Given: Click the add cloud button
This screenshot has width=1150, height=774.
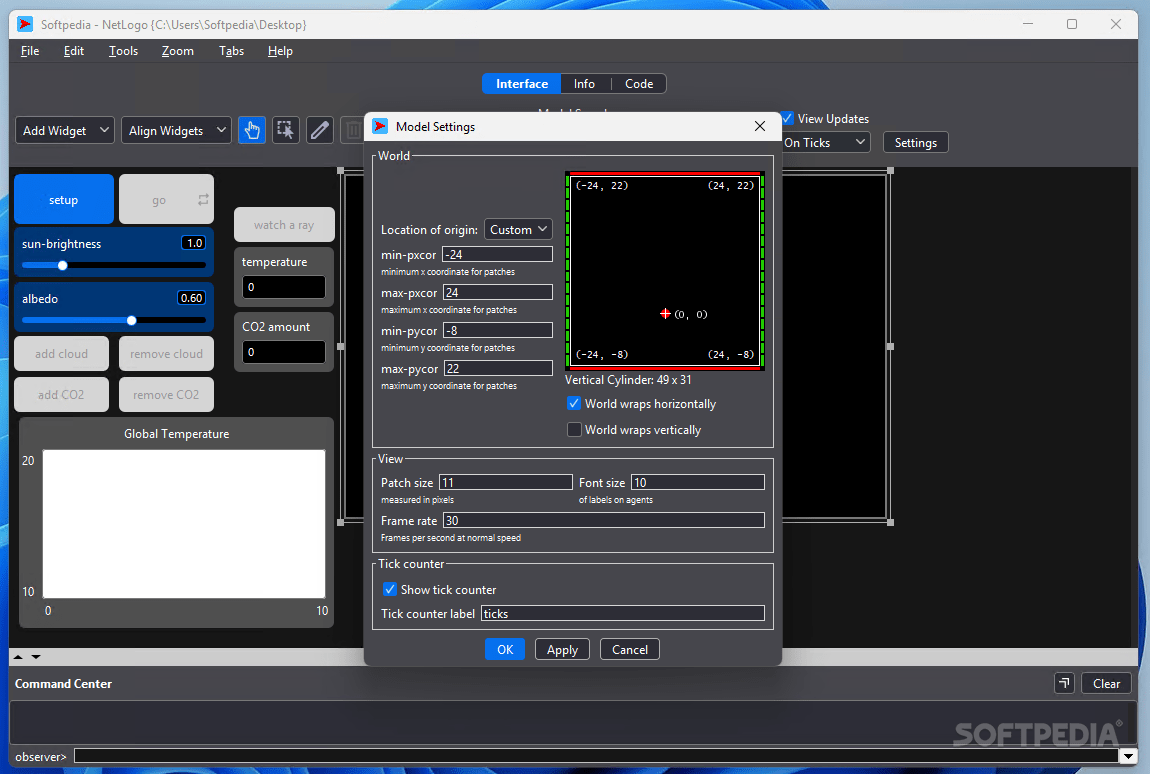Looking at the screenshot, I should click(x=62, y=354).
